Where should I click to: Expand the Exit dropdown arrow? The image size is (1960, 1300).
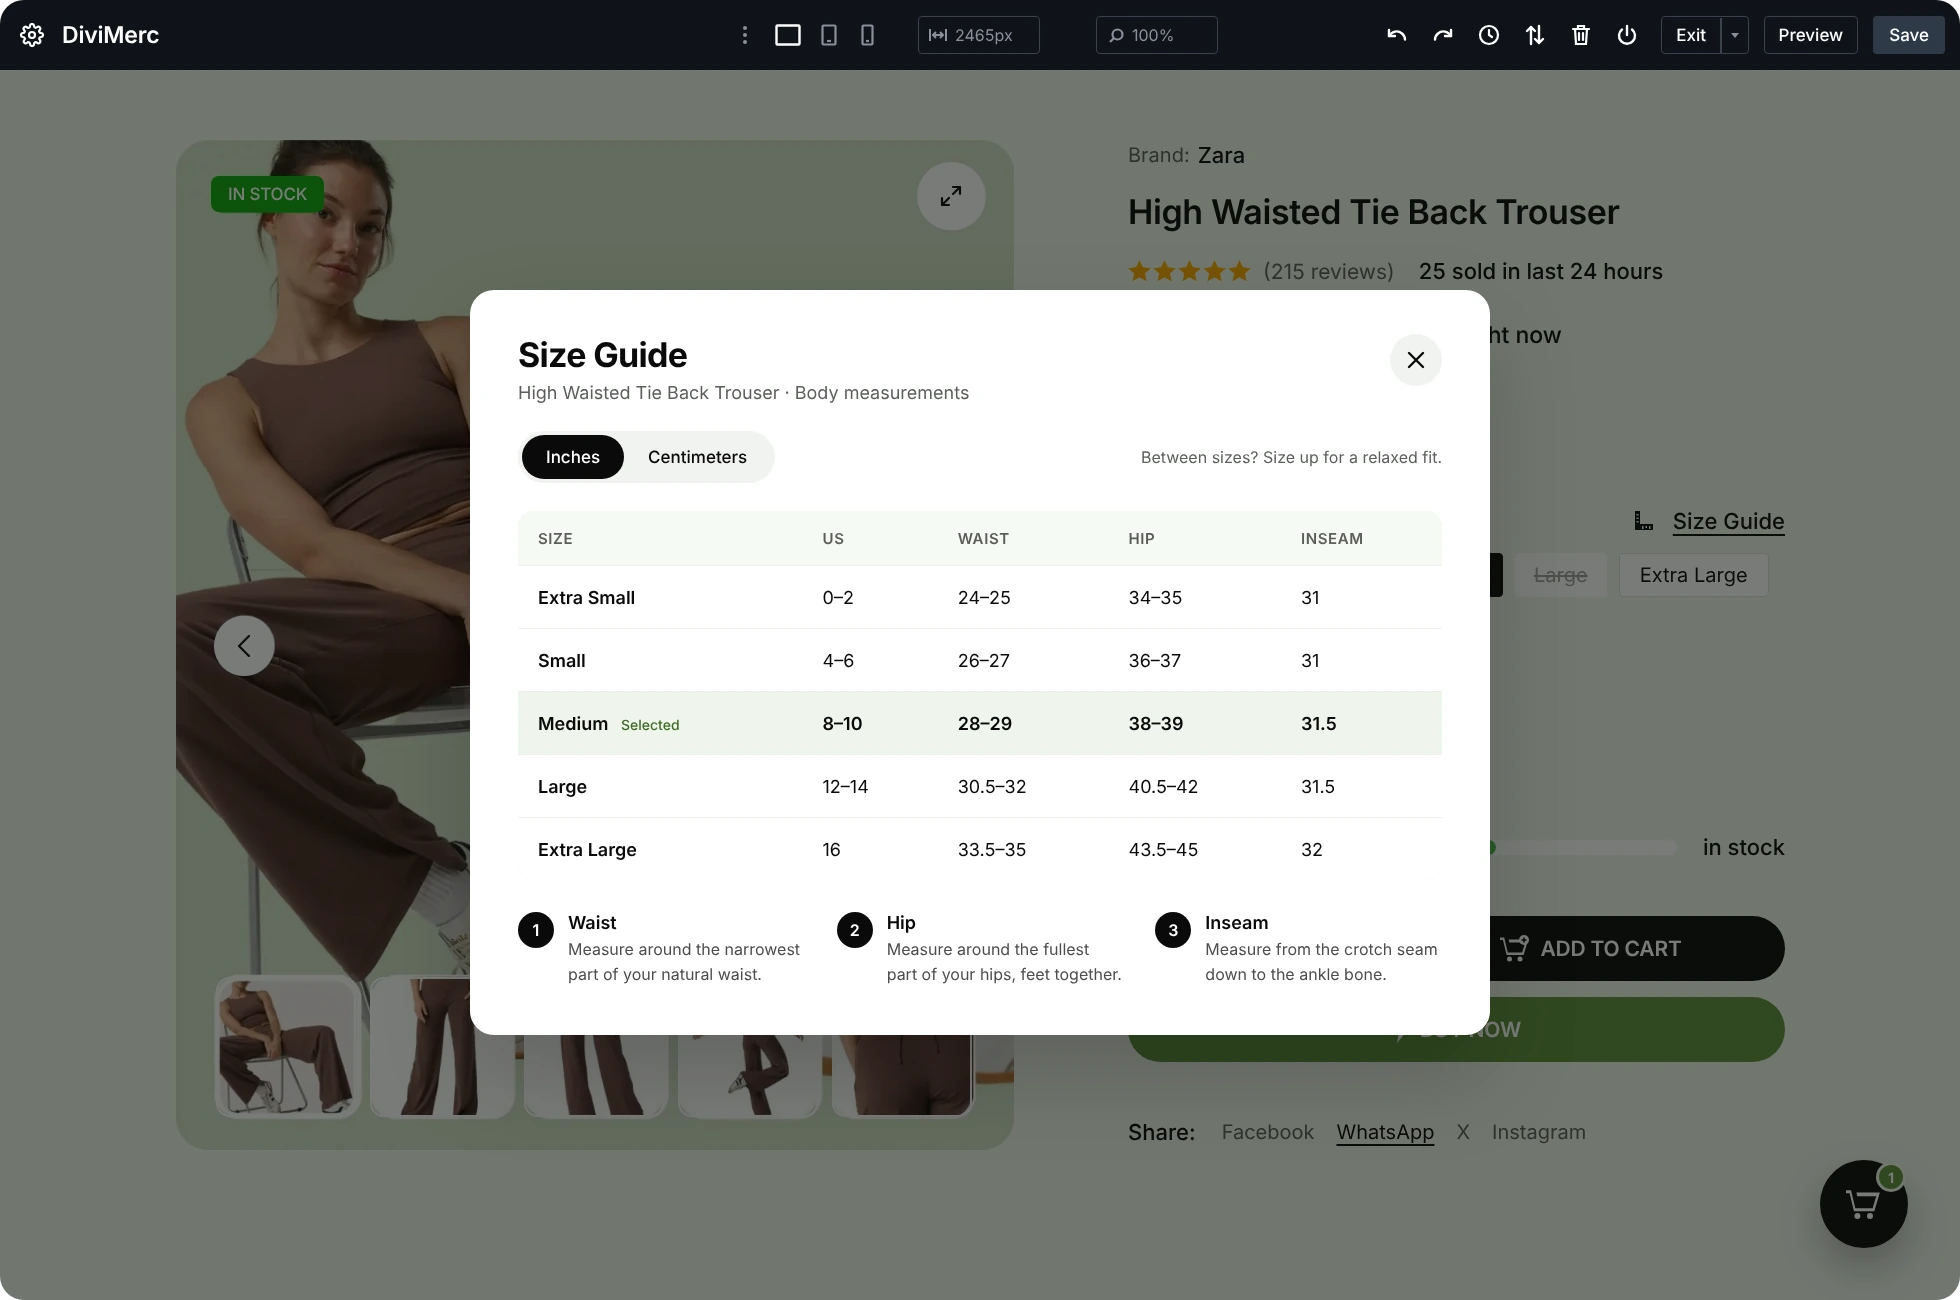[x=1735, y=35]
